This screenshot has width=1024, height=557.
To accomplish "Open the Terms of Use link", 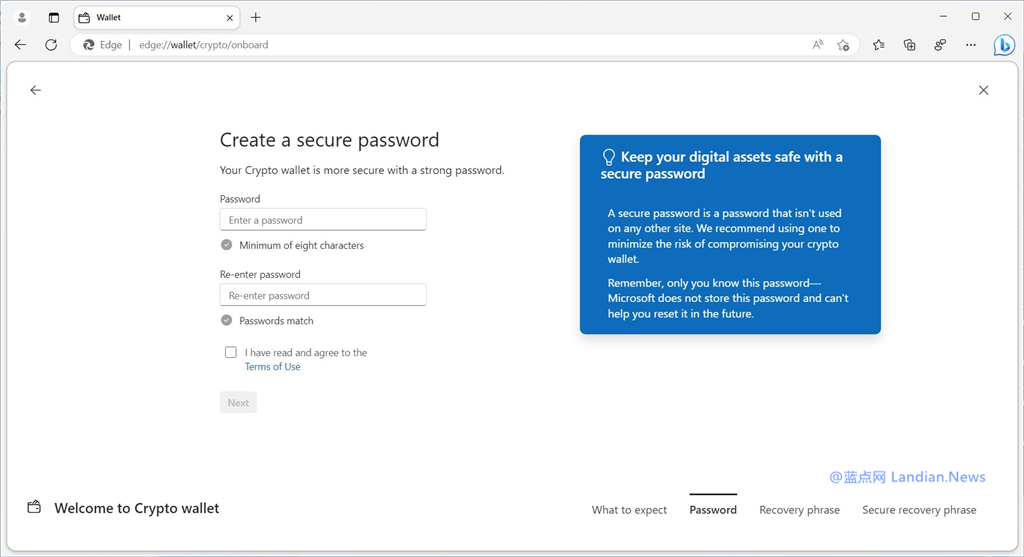I will (x=272, y=367).
